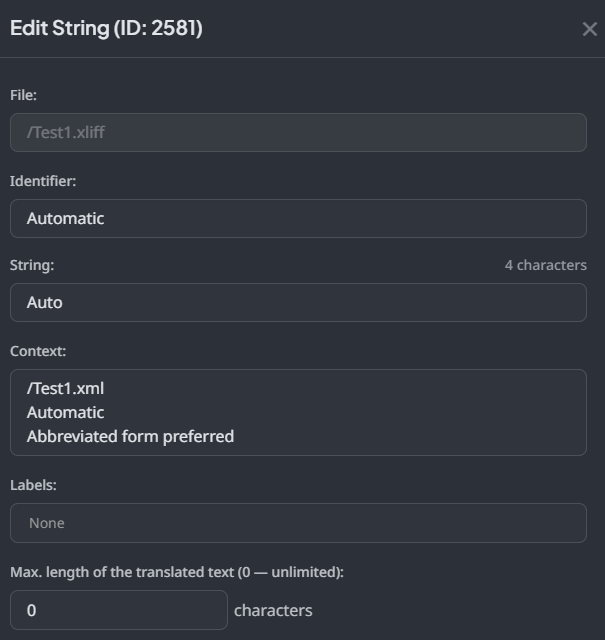Focus the Identifier field containing Automatic
Viewport: 605px width, 640px height.
(298, 218)
